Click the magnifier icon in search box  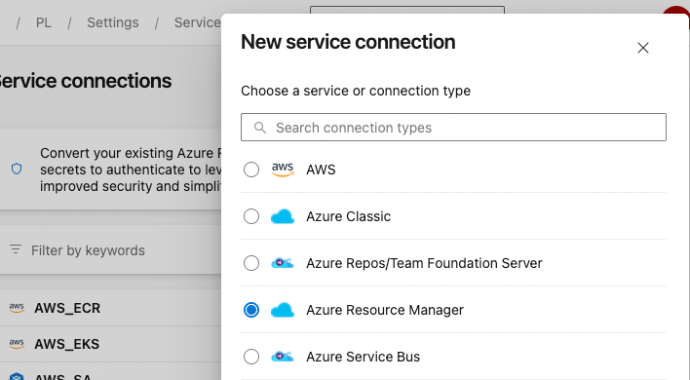tap(260, 128)
